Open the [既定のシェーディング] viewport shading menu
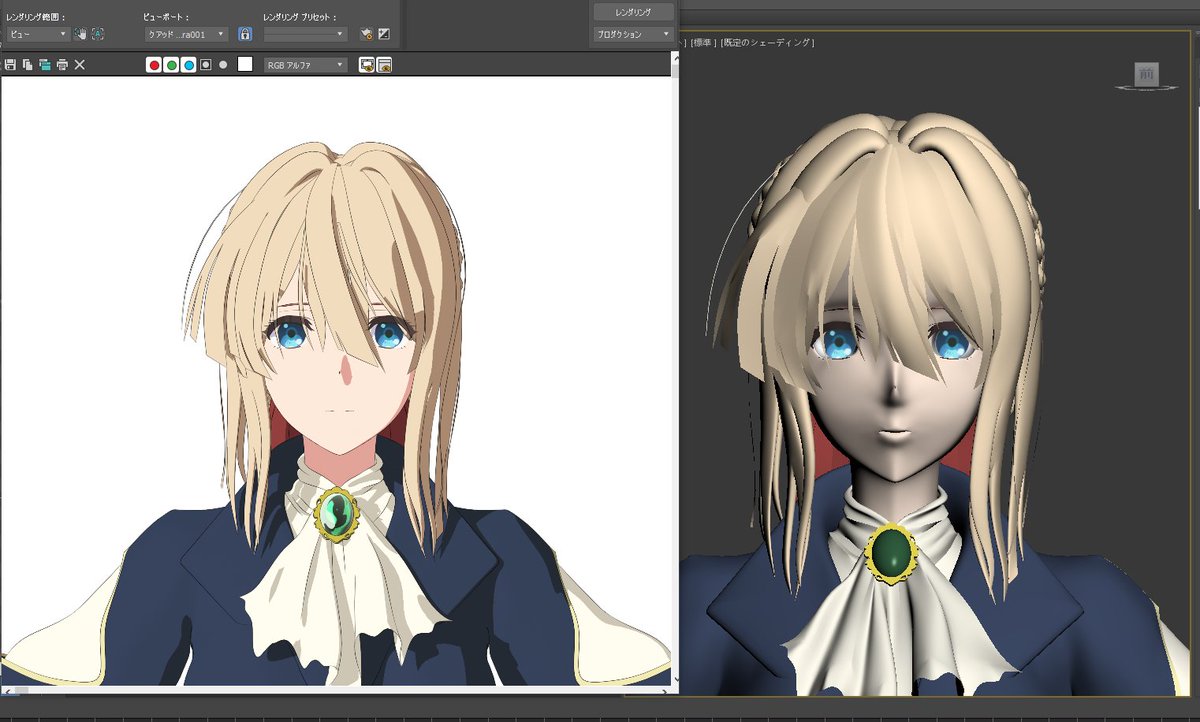The height and width of the screenshot is (722, 1200). [x=768, y=43]
